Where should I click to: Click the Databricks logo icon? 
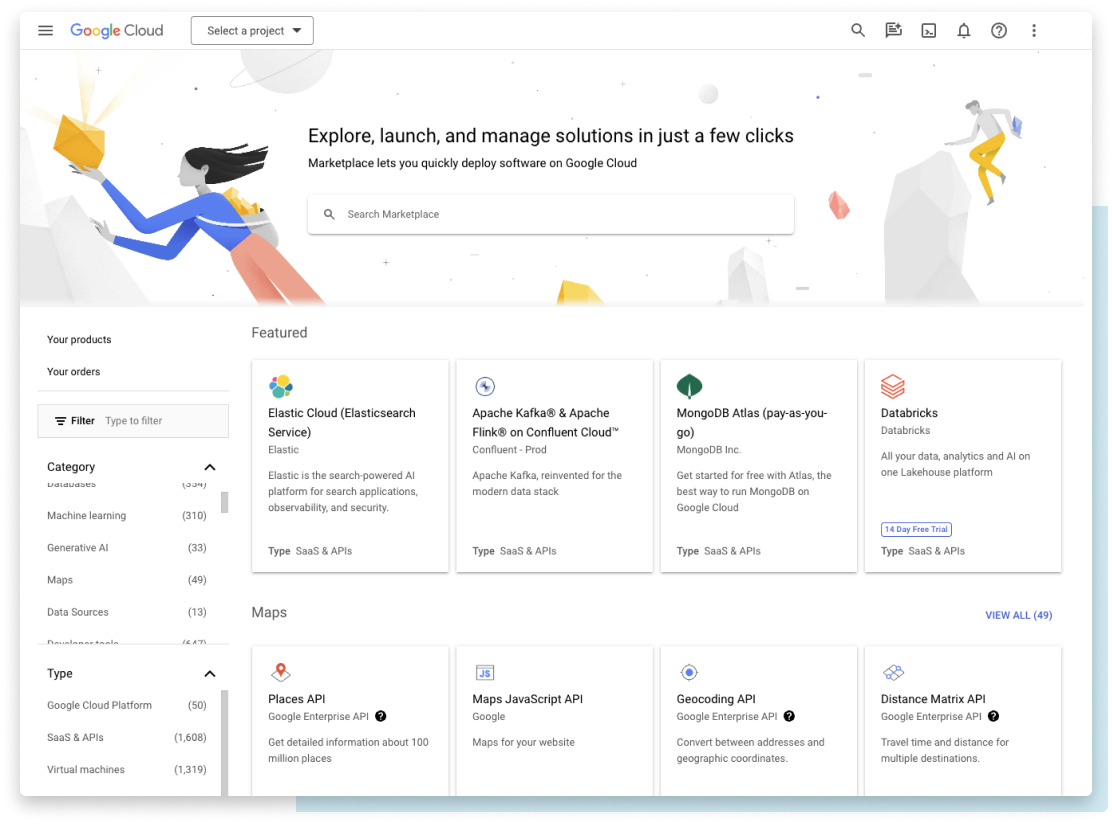(x=893, y=386)
